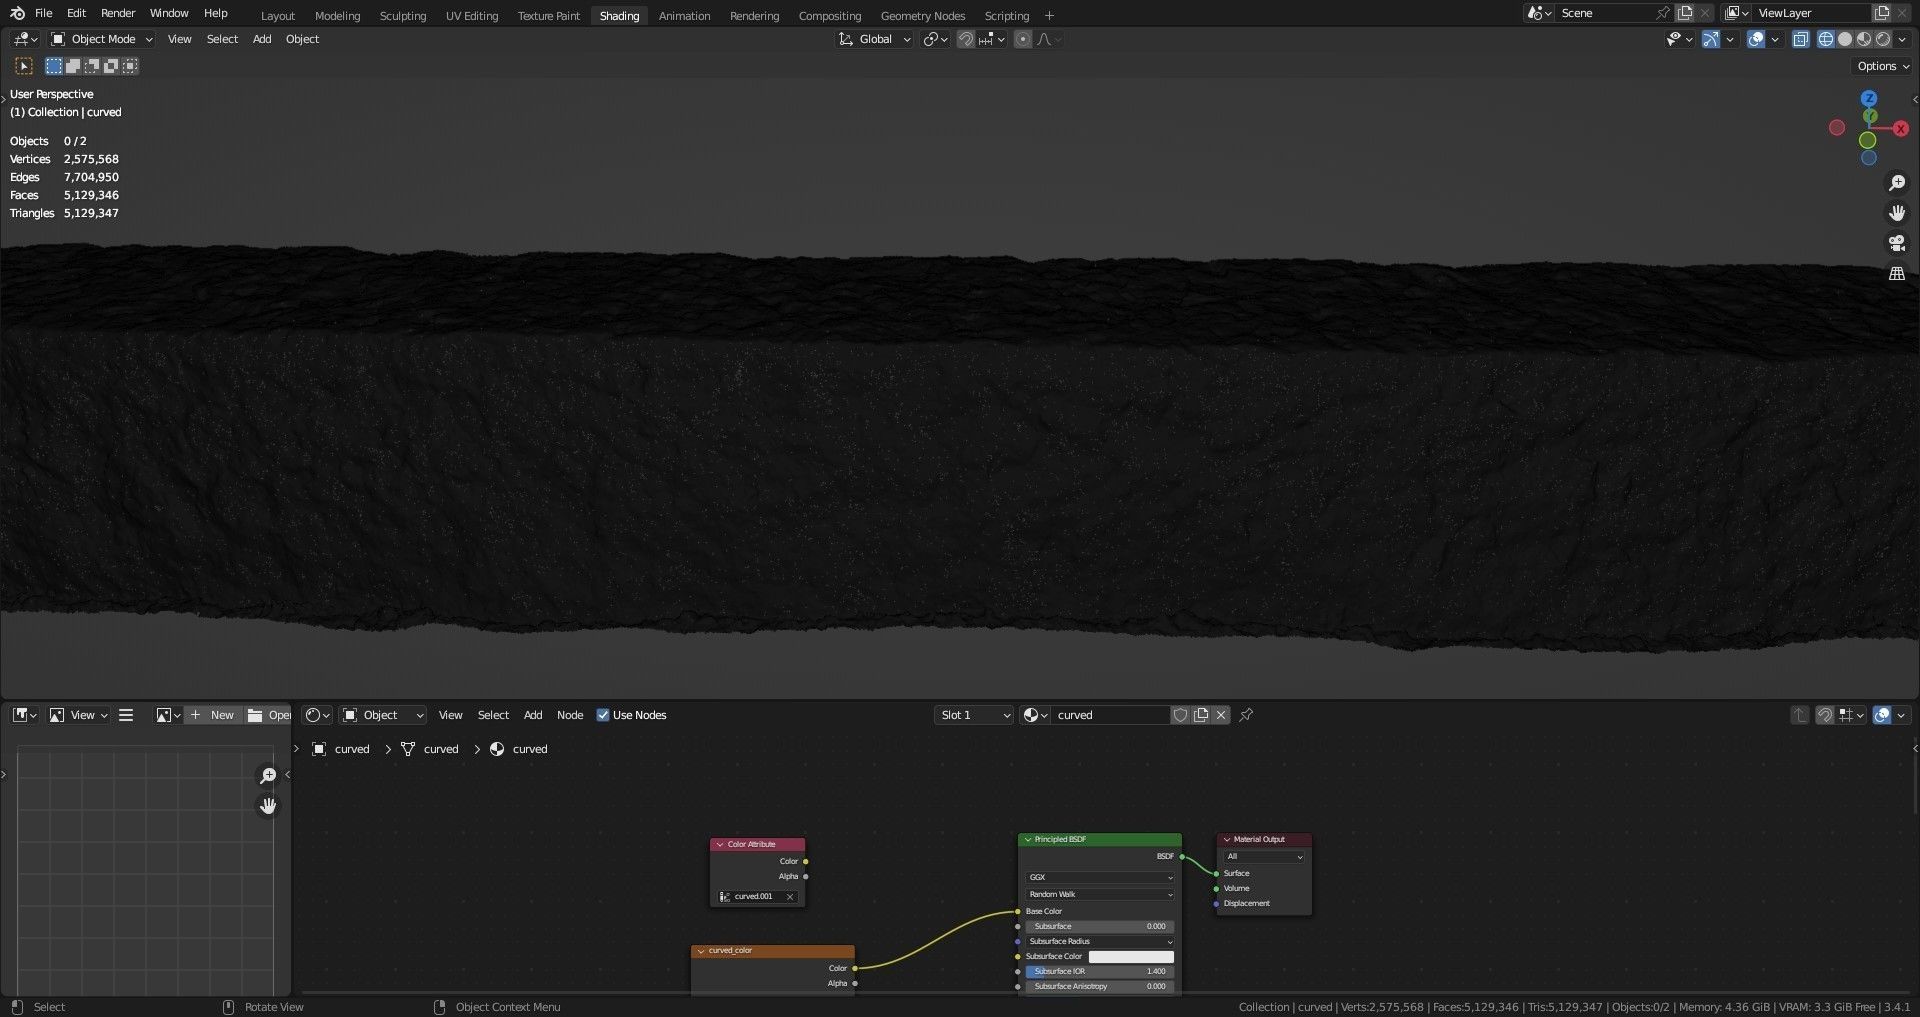
Task: Click the red X axis gizmo ball
Action: pos(1901,129)
